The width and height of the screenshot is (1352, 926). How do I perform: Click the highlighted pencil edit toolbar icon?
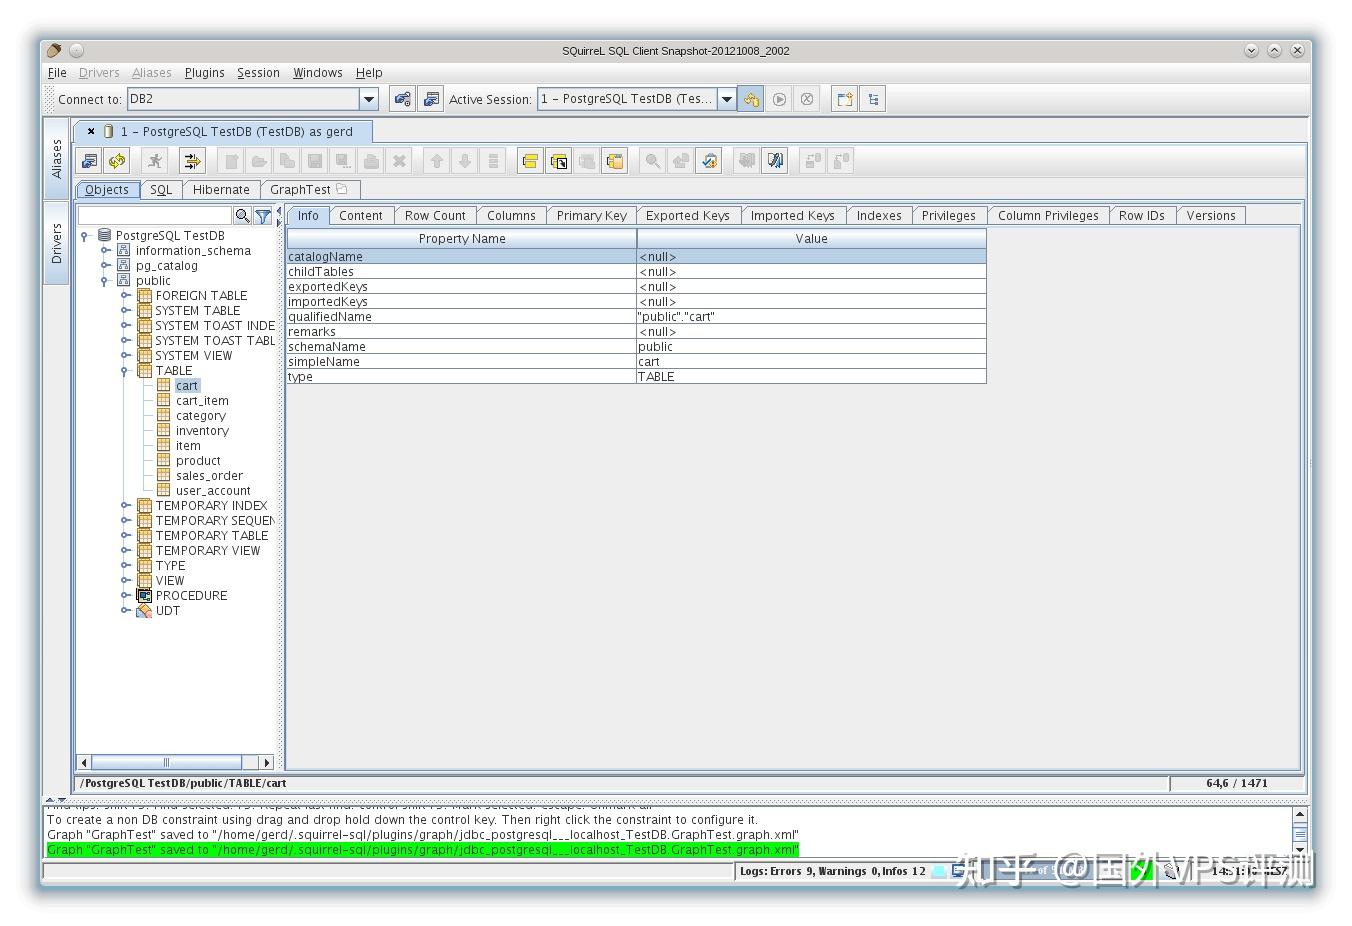tap(775, 160)
